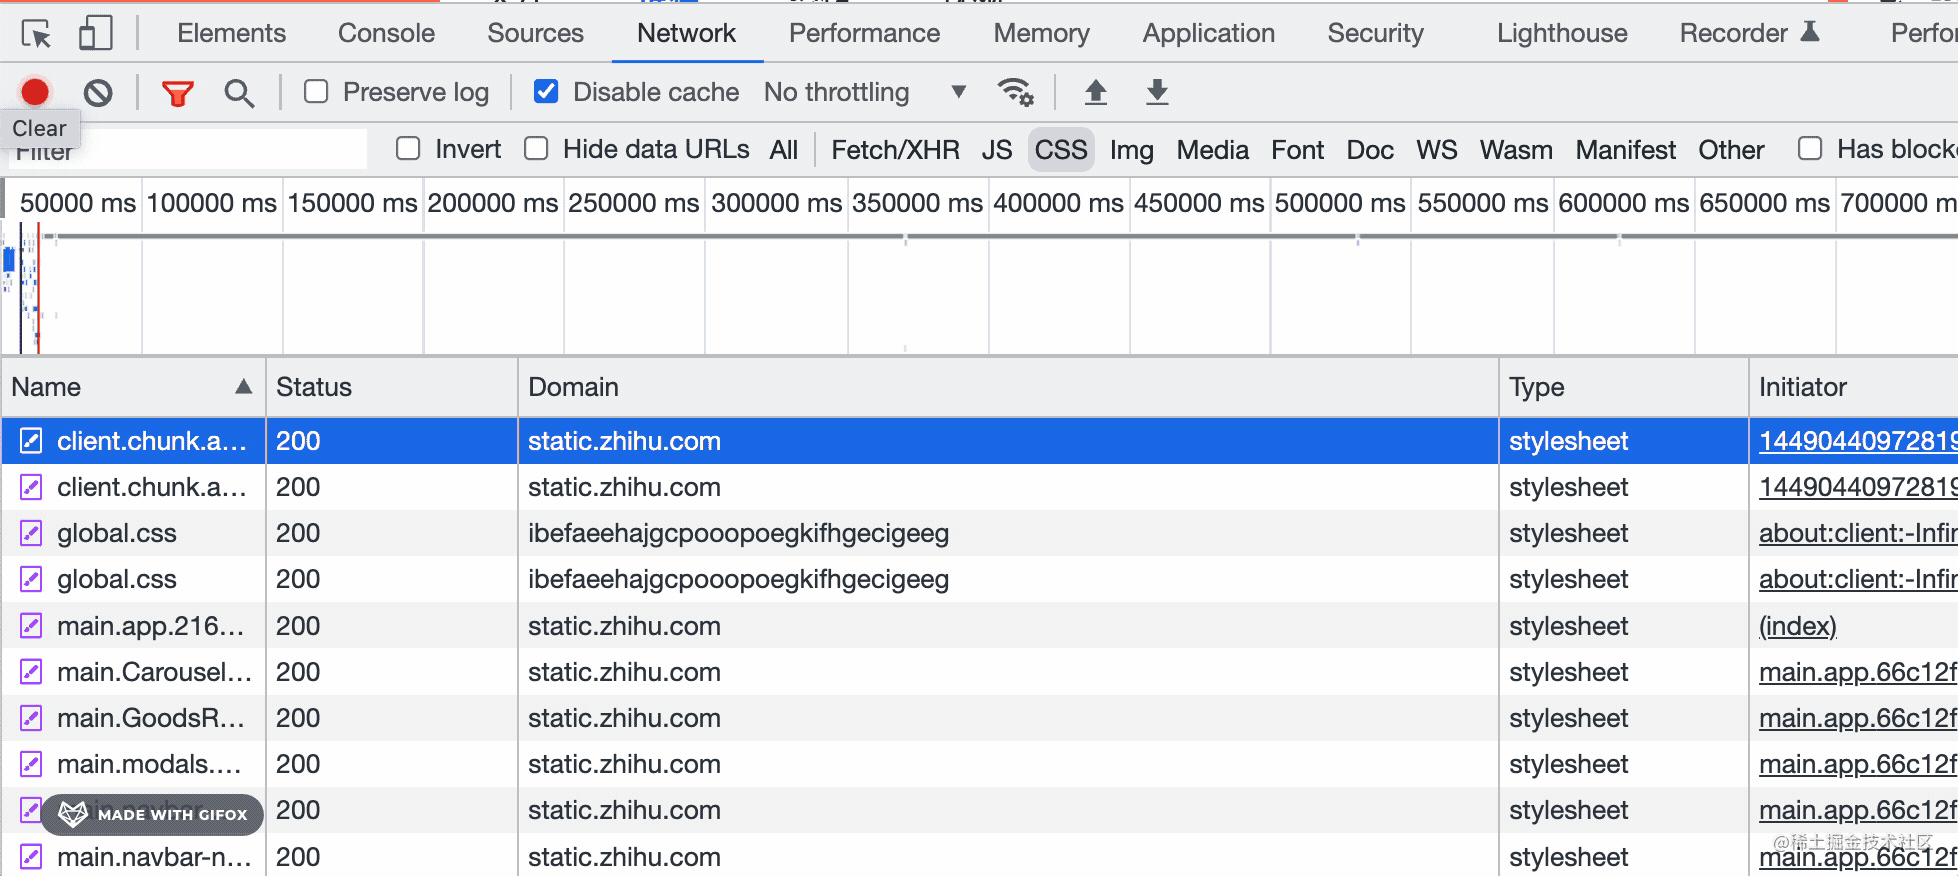Switch to the Console tab

coord(386,33)
